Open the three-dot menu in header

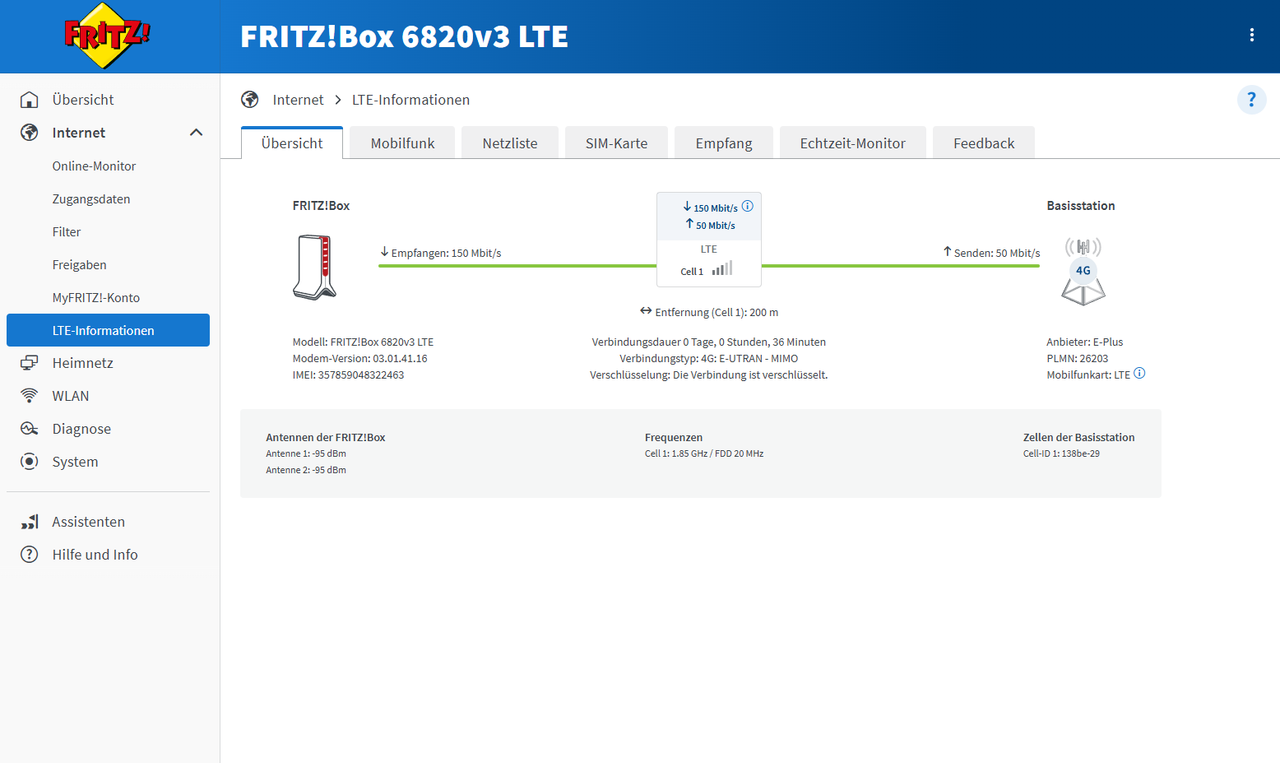tap(1251, 34)
